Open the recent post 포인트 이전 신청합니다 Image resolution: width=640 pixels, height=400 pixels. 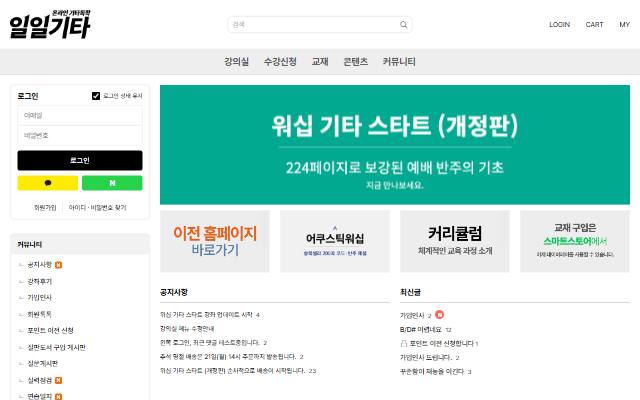click(x=444, y=344)
